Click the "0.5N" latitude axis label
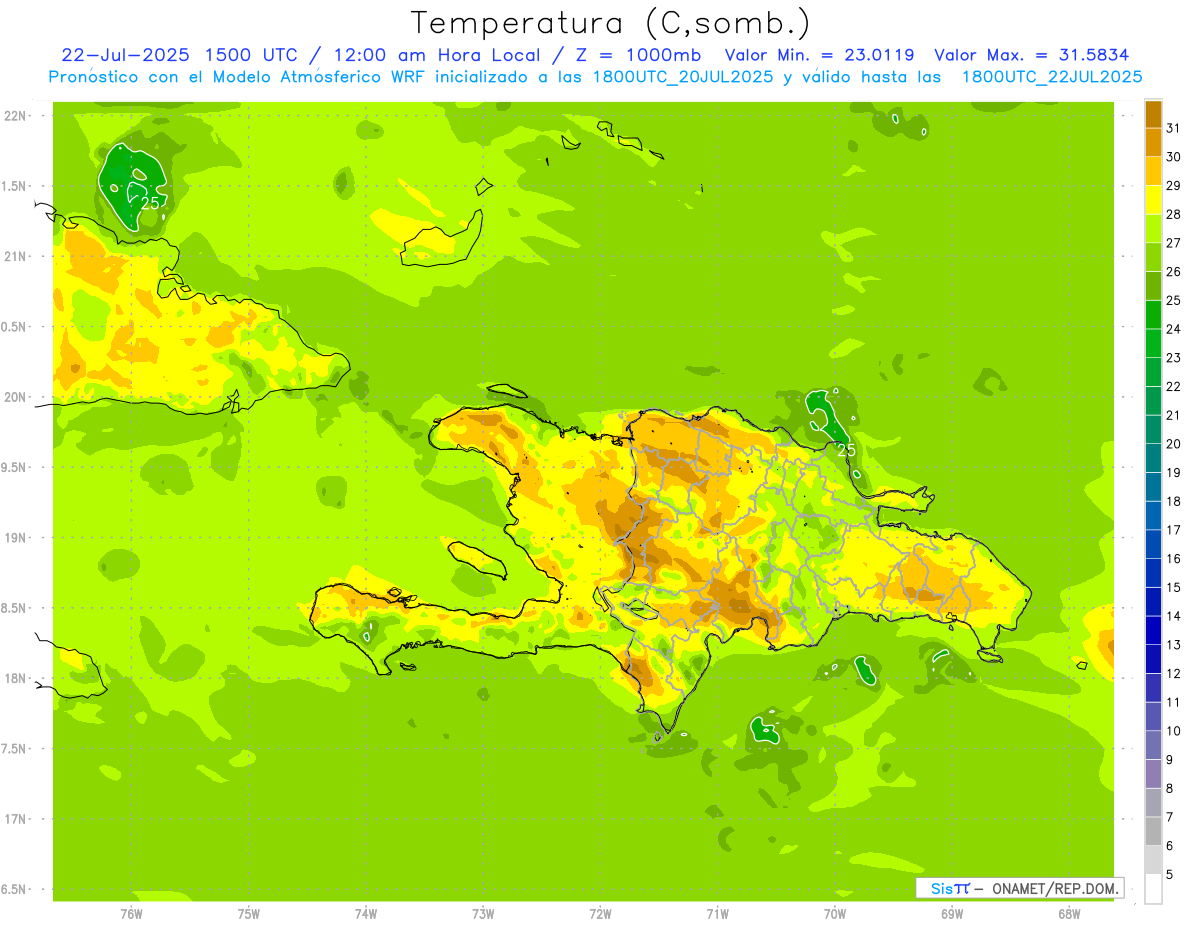1200x927 pixels. [15, 327]
